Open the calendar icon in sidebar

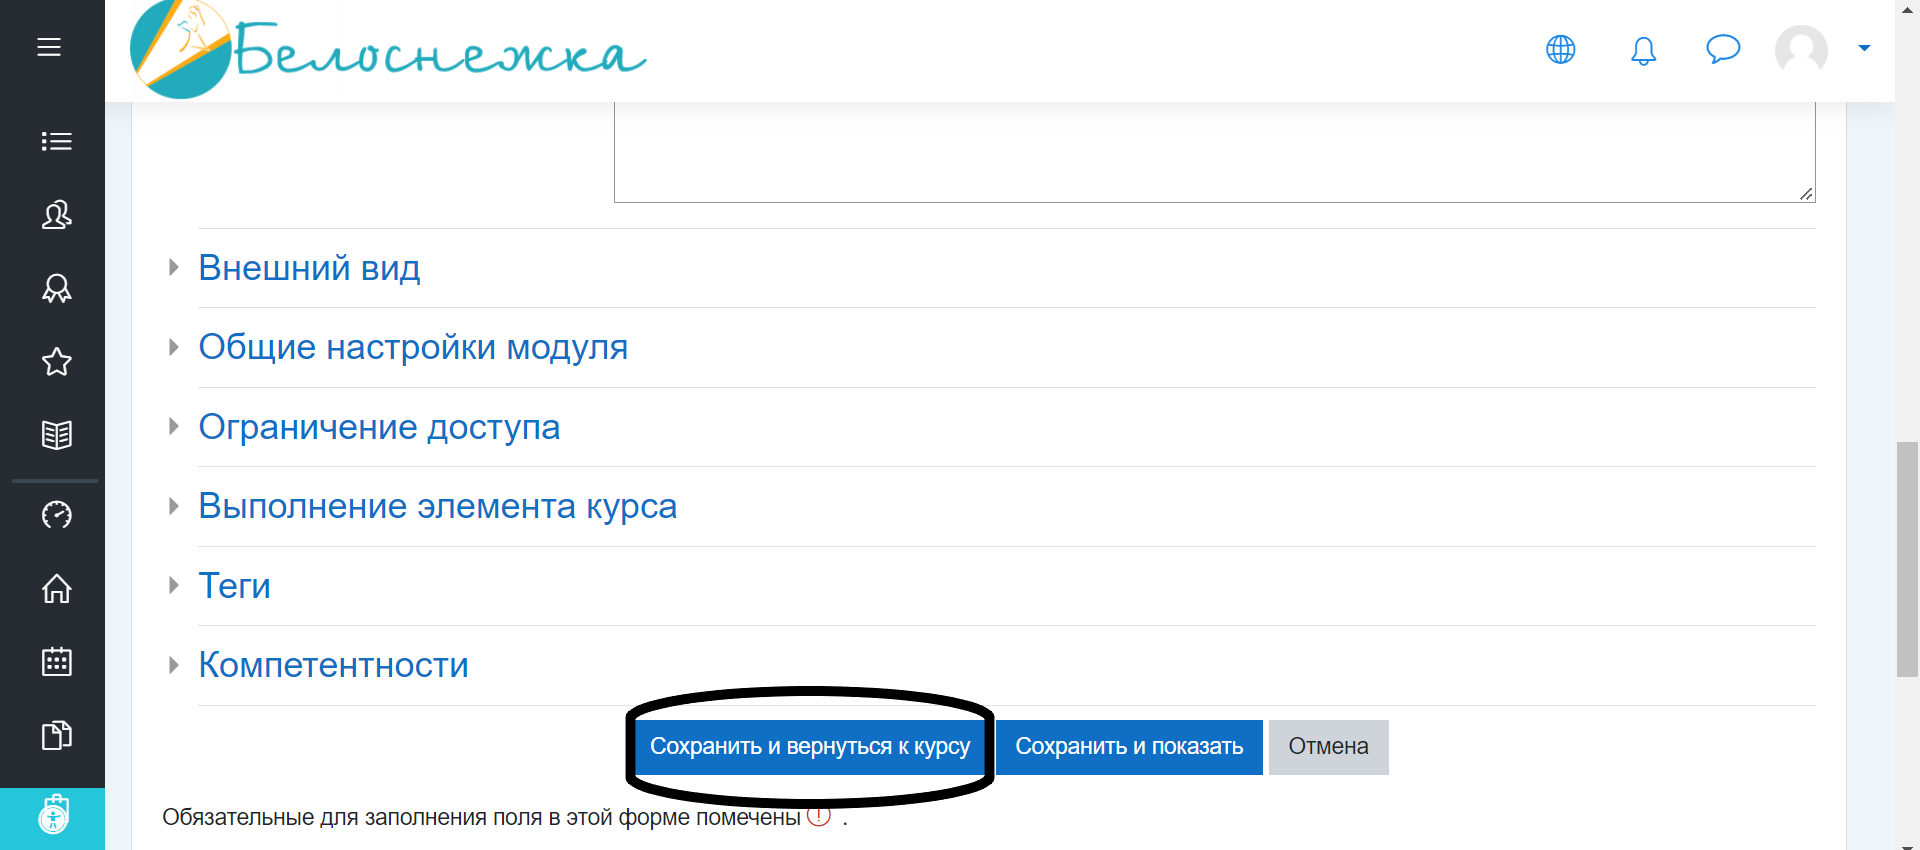[56, 662]
